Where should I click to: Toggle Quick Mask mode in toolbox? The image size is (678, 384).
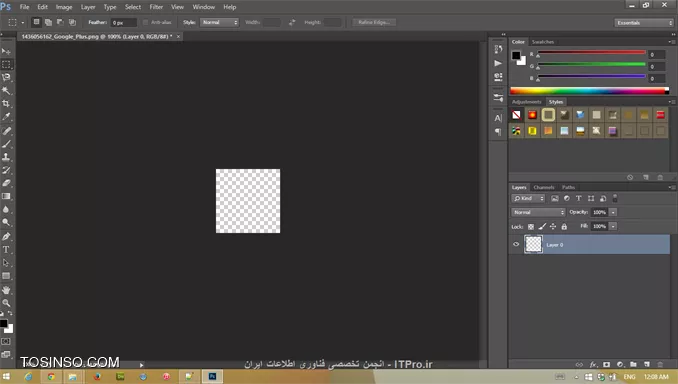click(6, 342)
